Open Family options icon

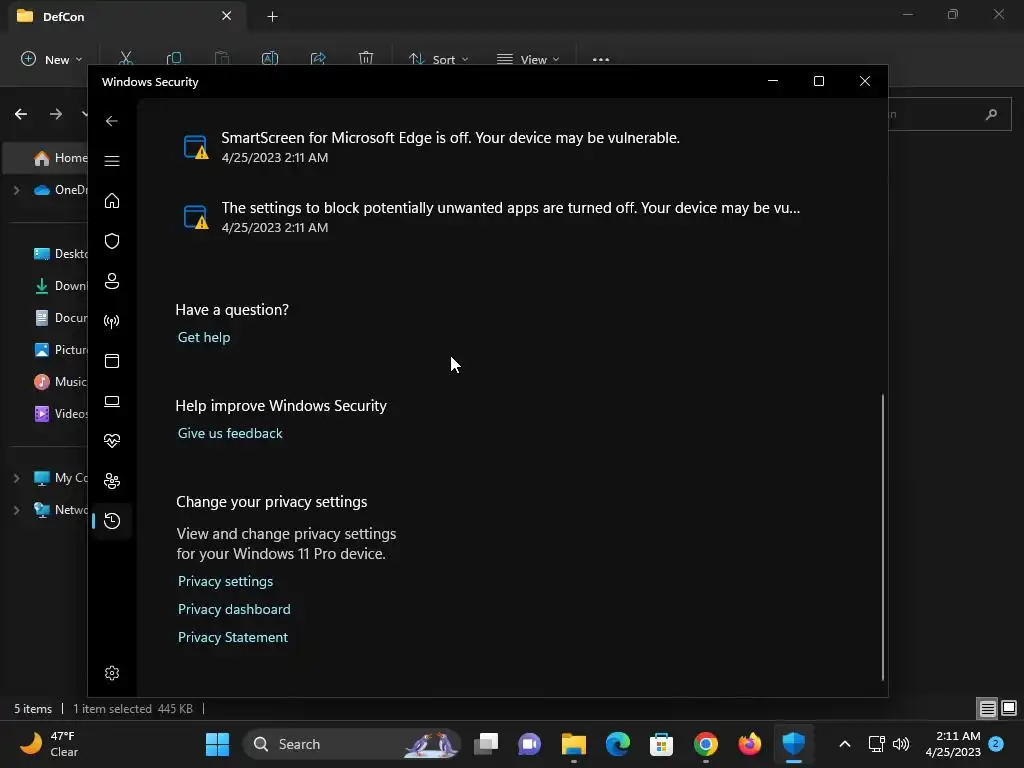(112, 481)
